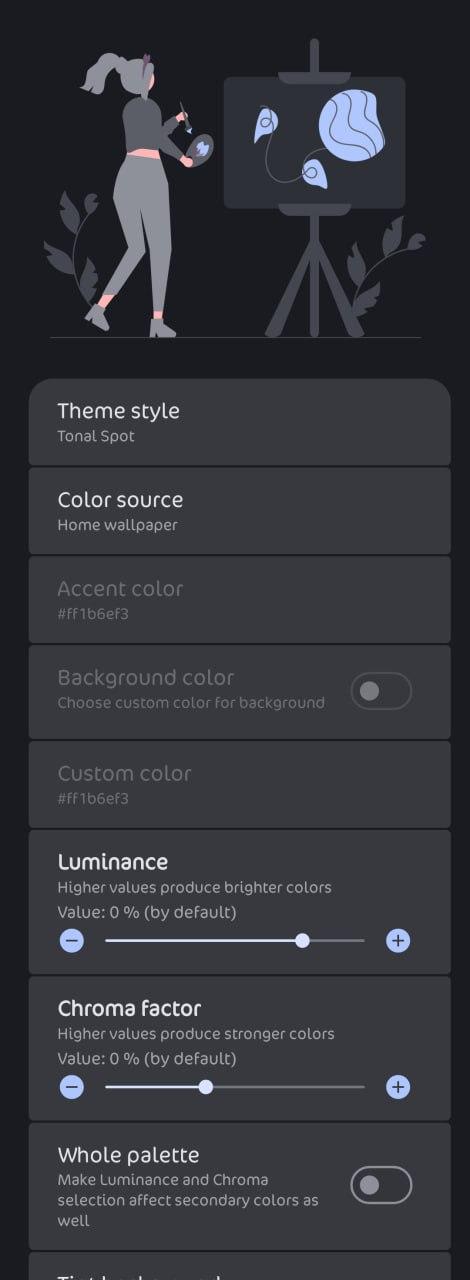The width and height of the screenshot is (470, 1280).
Task: Tap the leafy plant behind the painter
Action: point(72,245)
